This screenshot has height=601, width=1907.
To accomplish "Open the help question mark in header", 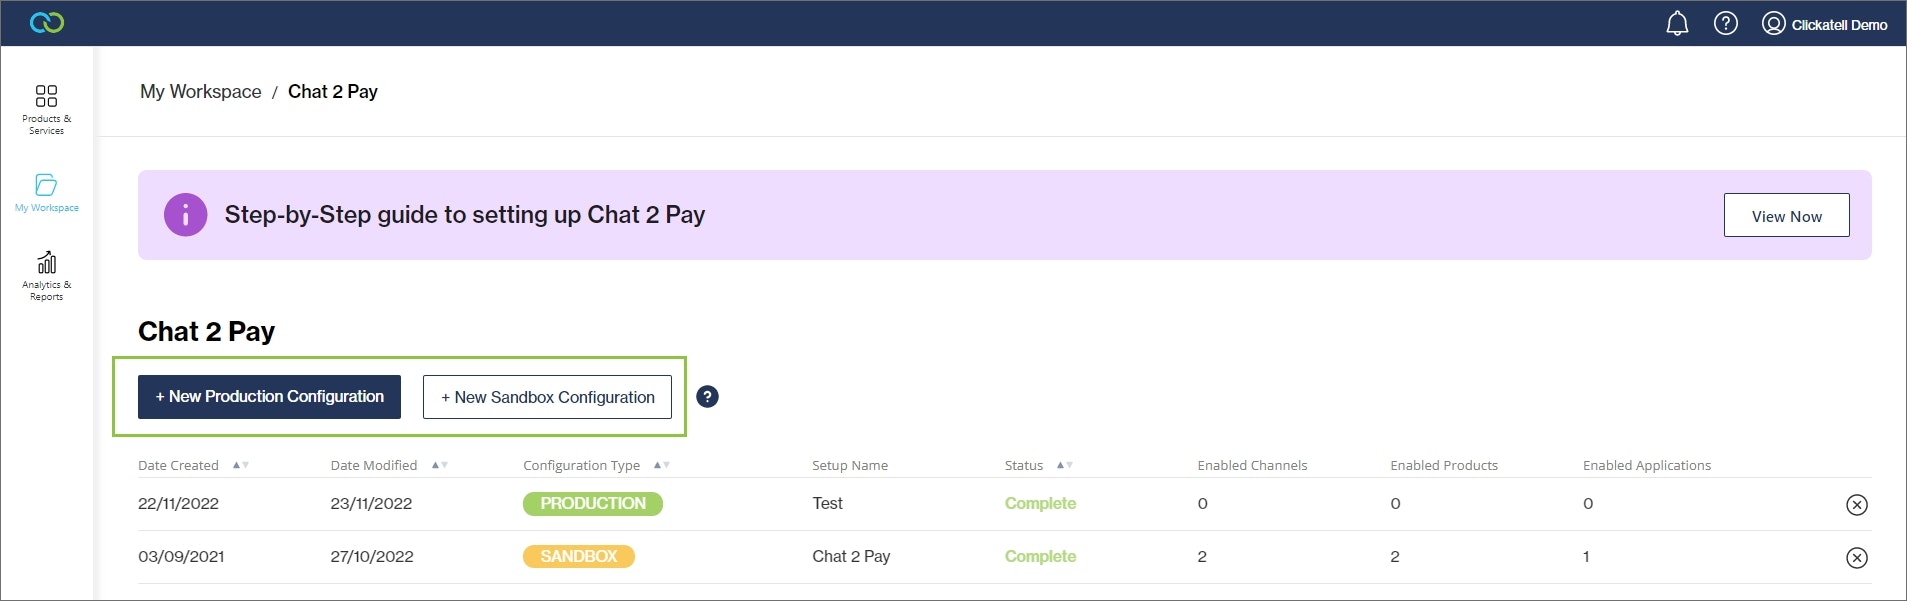I will (1726, 23).
